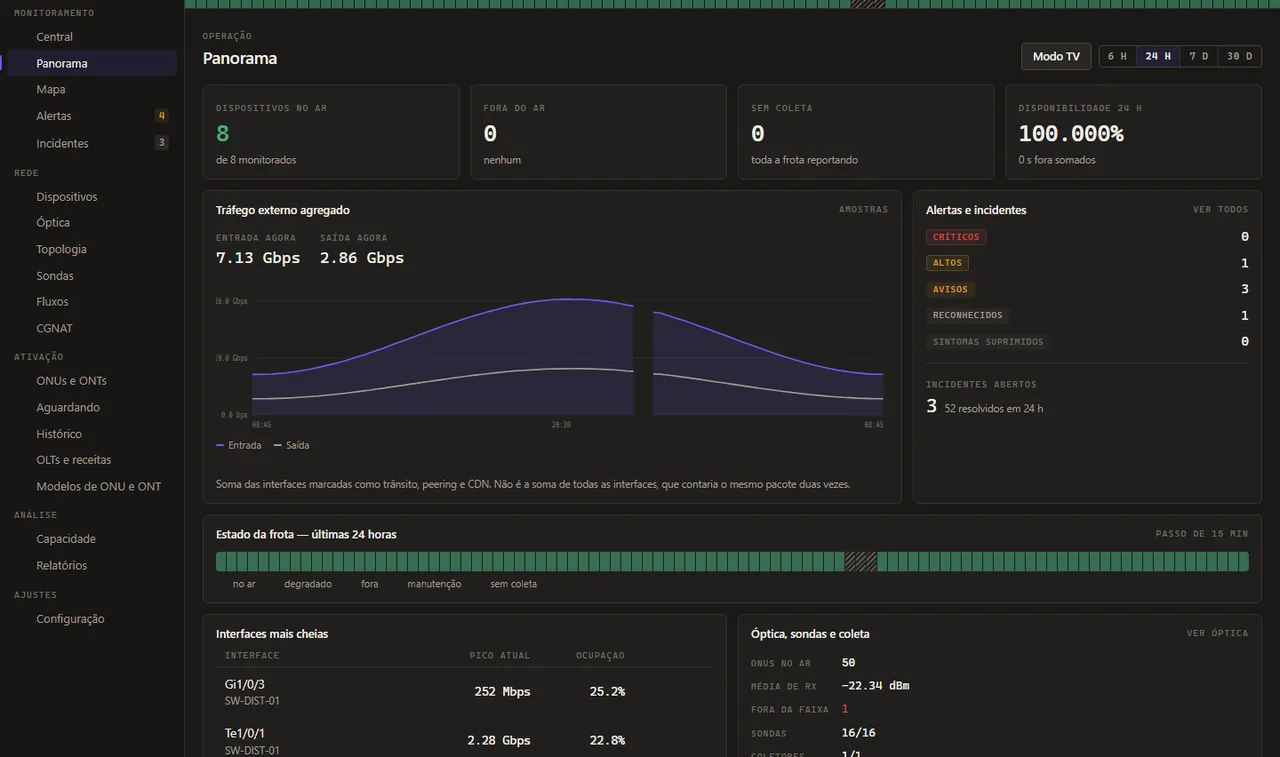Switch time range to 30 D
The image size is (1280, 757).
(1239, 56)
